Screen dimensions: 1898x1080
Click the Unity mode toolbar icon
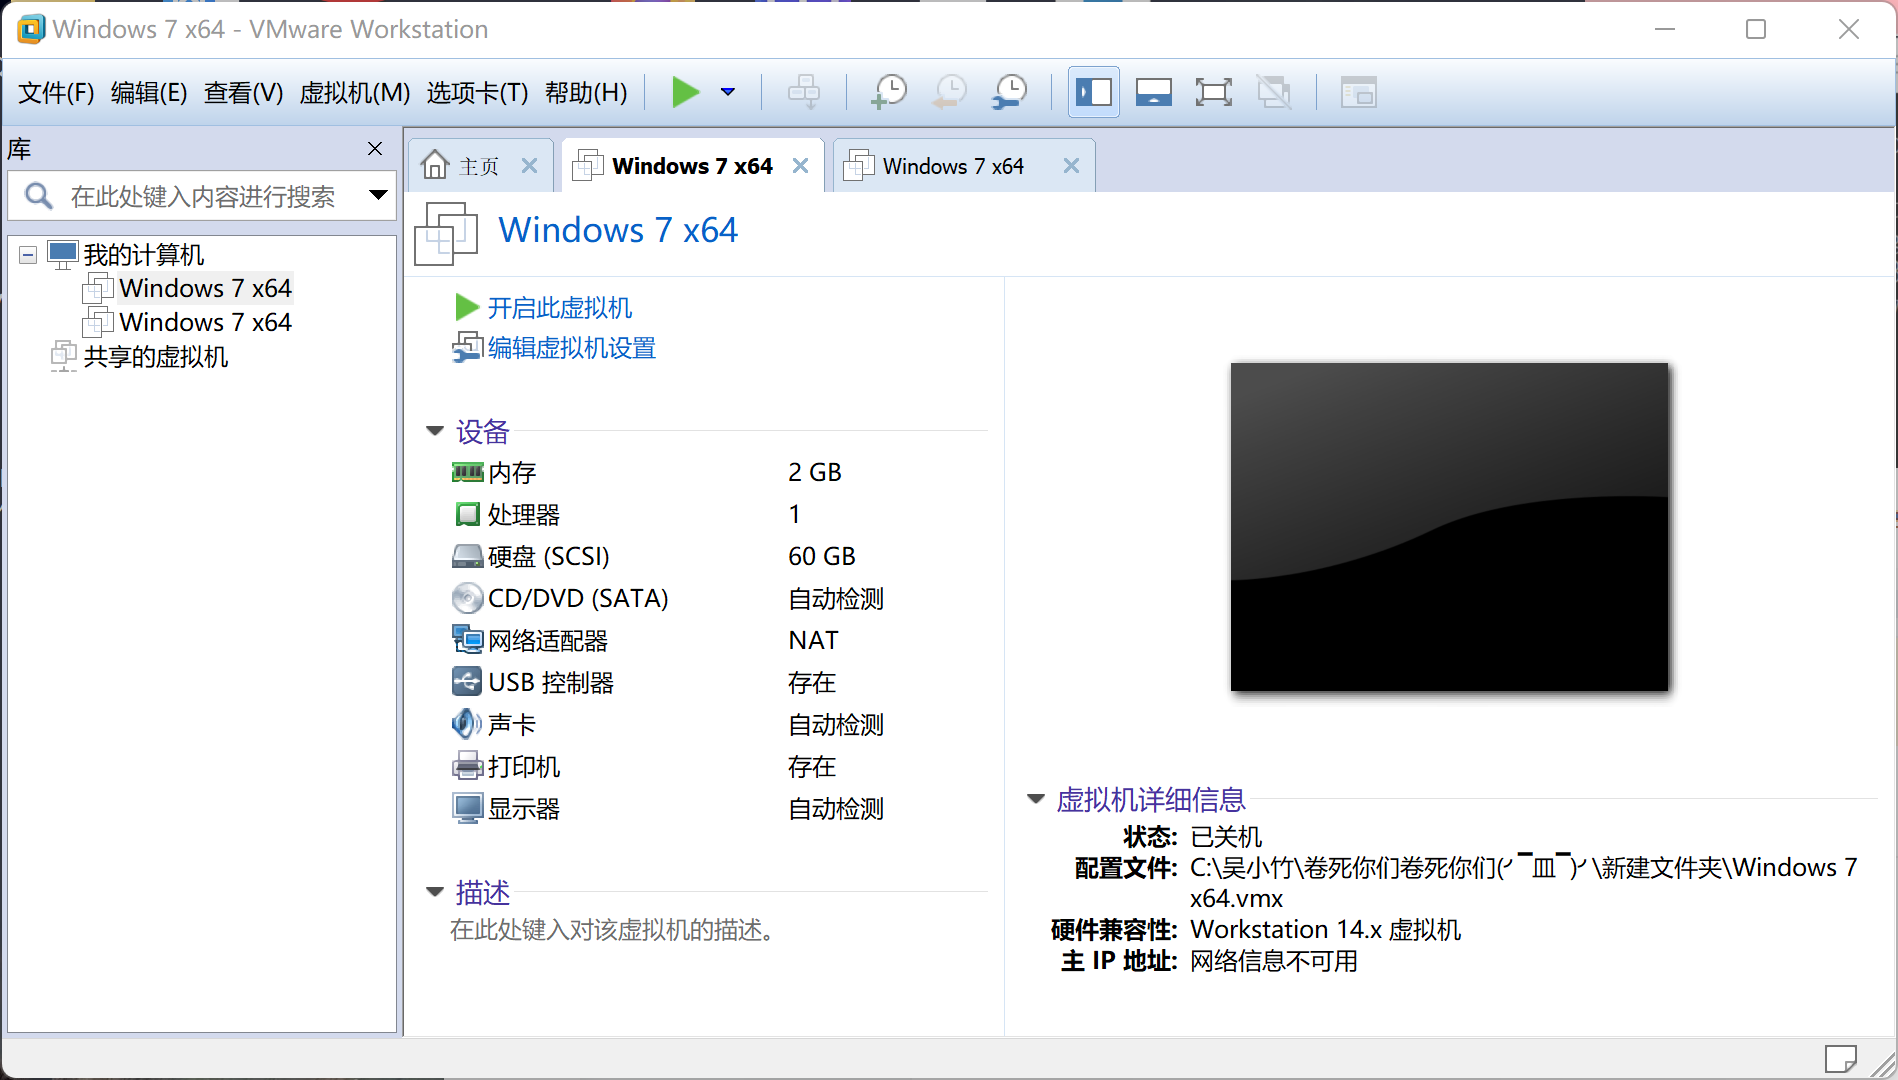(1274, 92)
